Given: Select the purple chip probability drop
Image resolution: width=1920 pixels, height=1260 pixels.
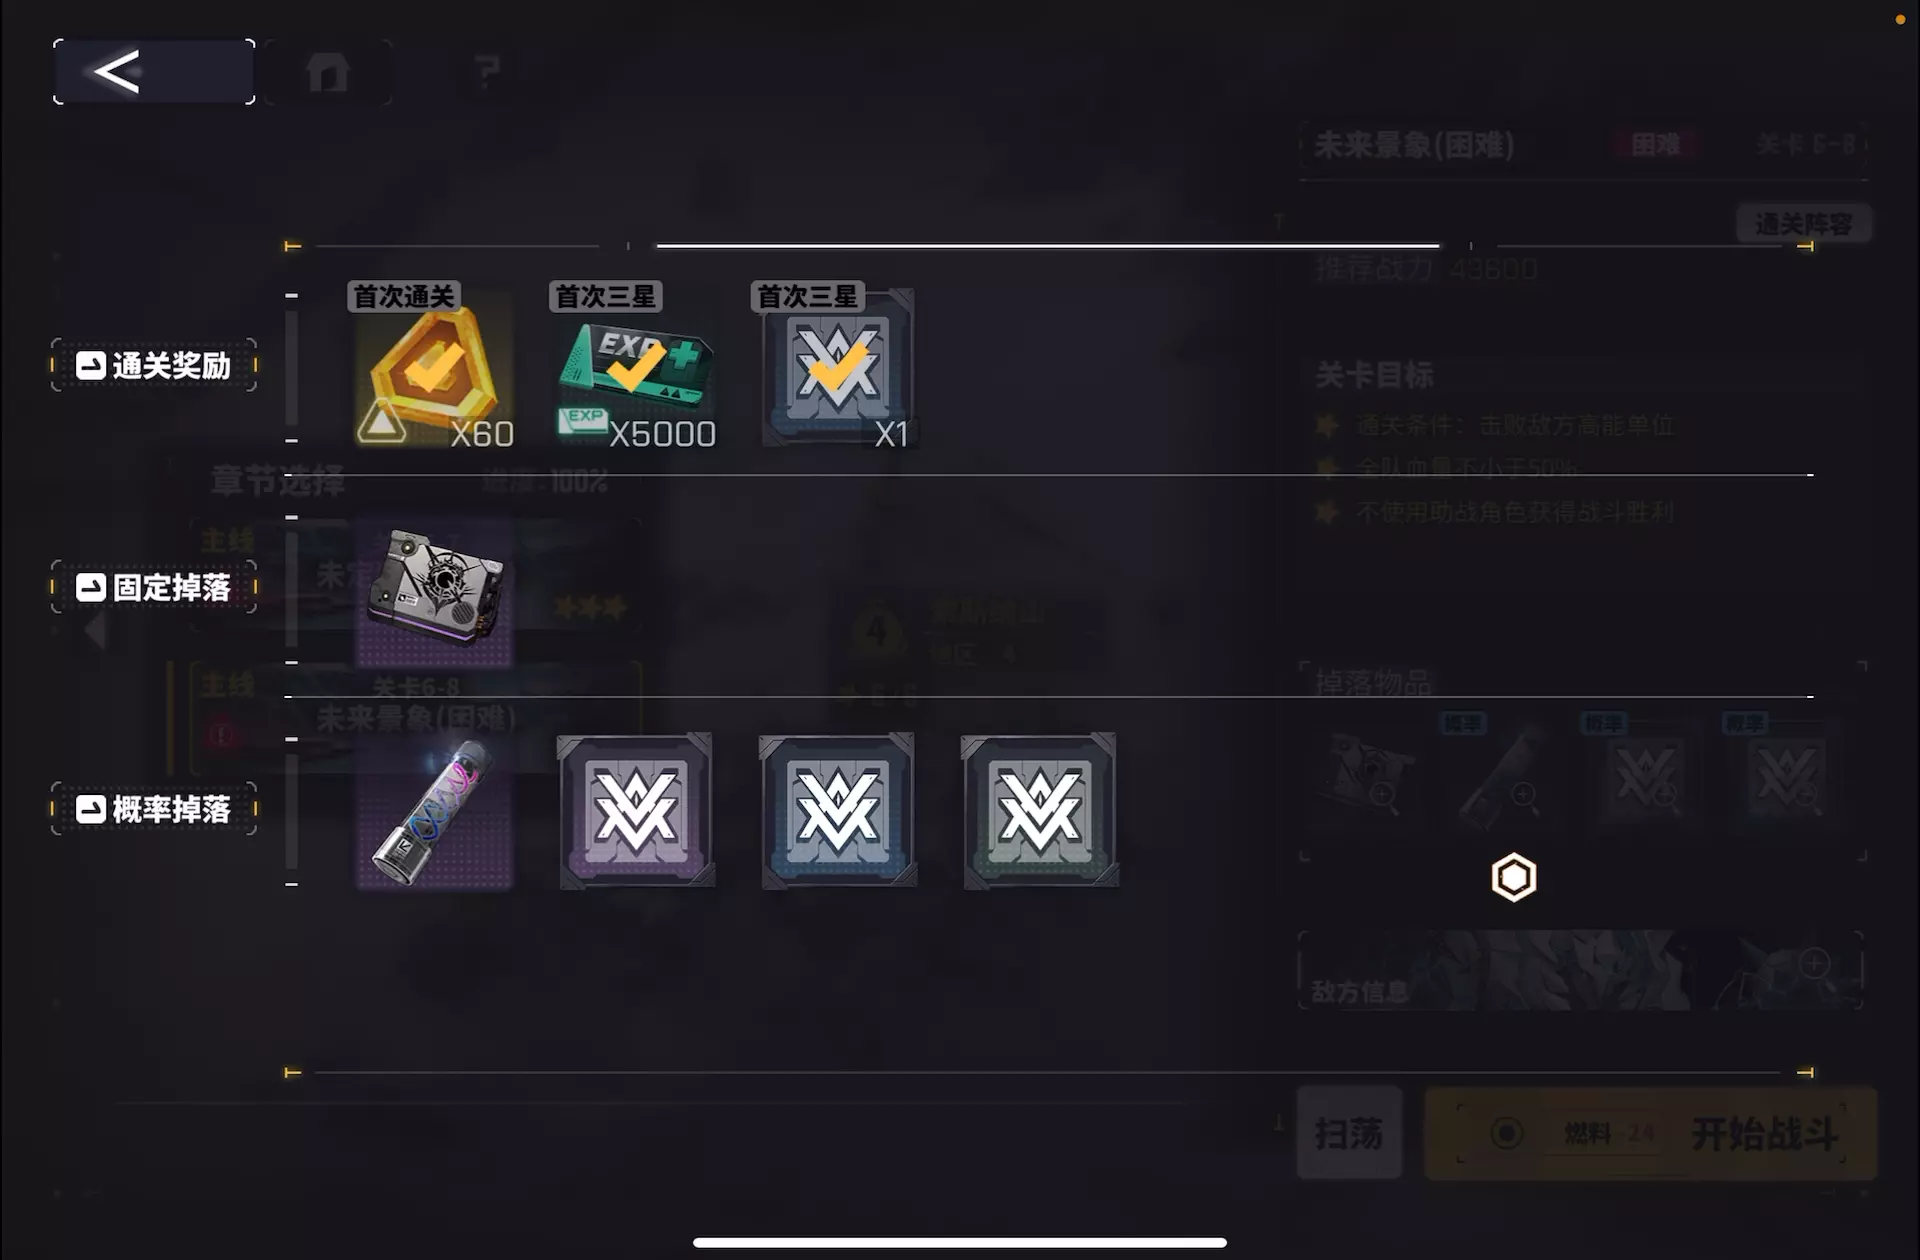Looking at the screenshot, I should (636, 811).
